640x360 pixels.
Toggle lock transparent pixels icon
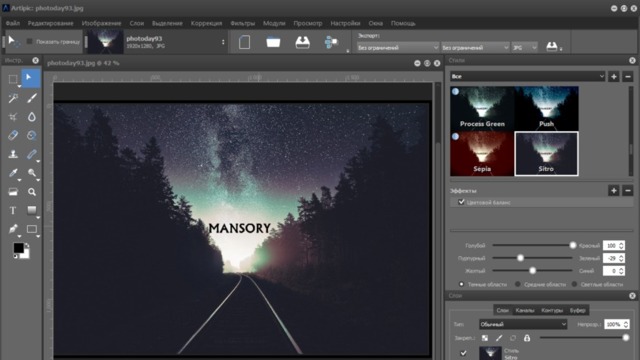point(484,338)
